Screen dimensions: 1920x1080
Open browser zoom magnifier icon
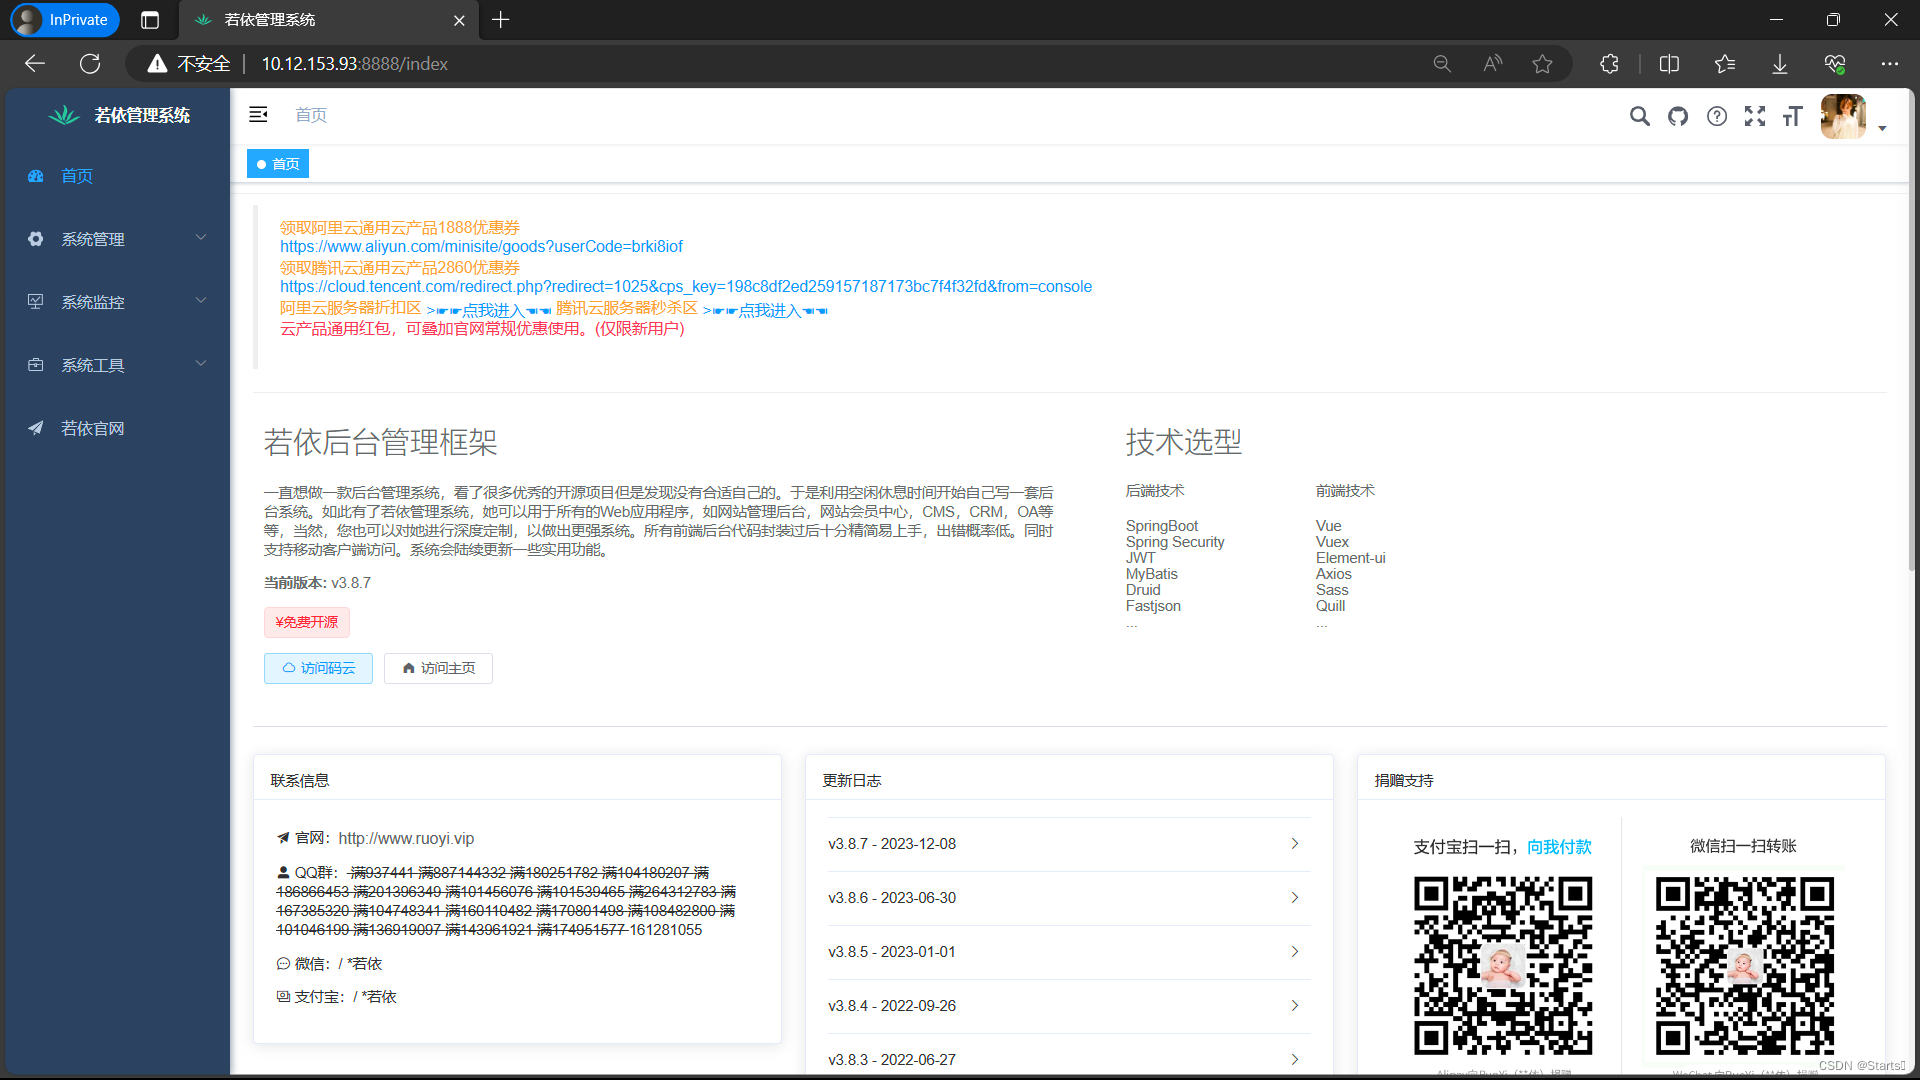(1441, 64)
